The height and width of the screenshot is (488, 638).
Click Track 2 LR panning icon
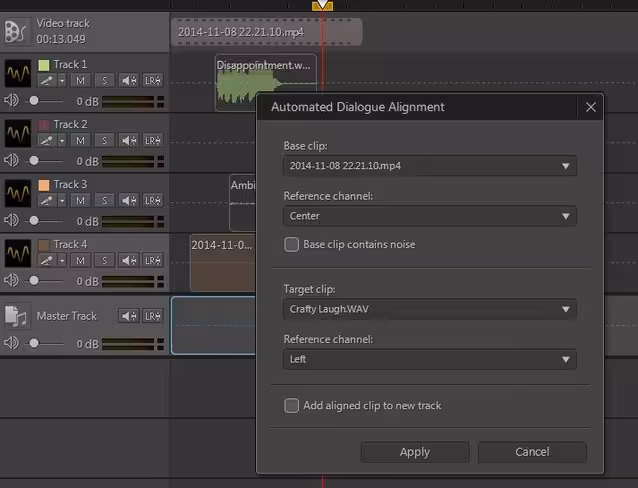[x=153, y=140]
